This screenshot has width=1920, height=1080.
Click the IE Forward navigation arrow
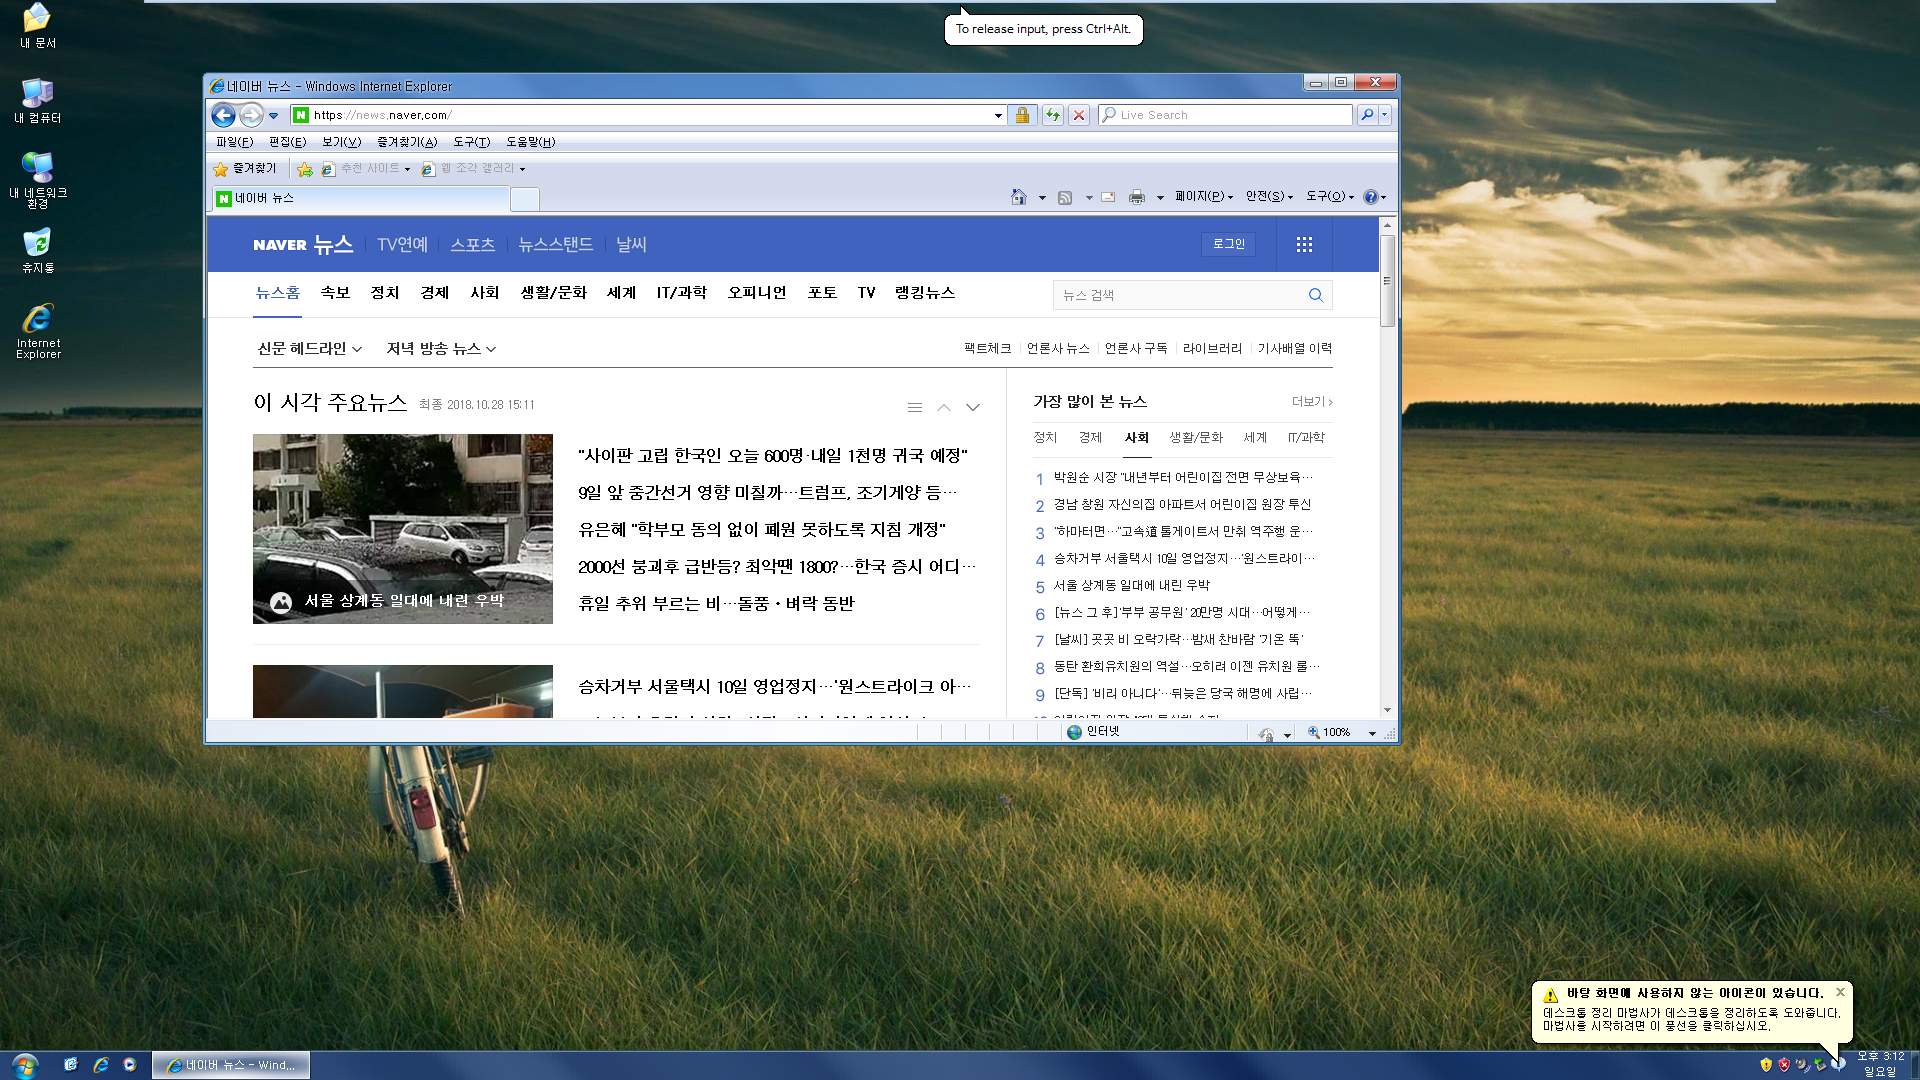[251, 115]
